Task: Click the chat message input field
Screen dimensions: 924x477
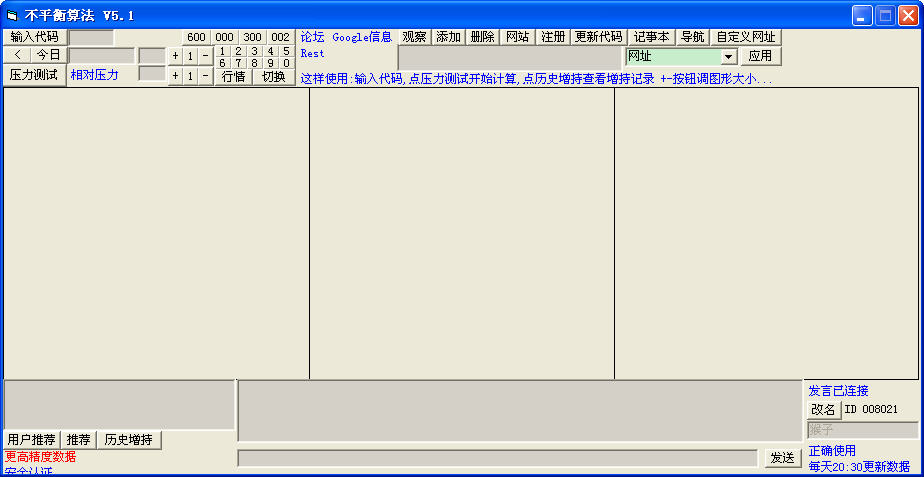Action: click(497, 458)
